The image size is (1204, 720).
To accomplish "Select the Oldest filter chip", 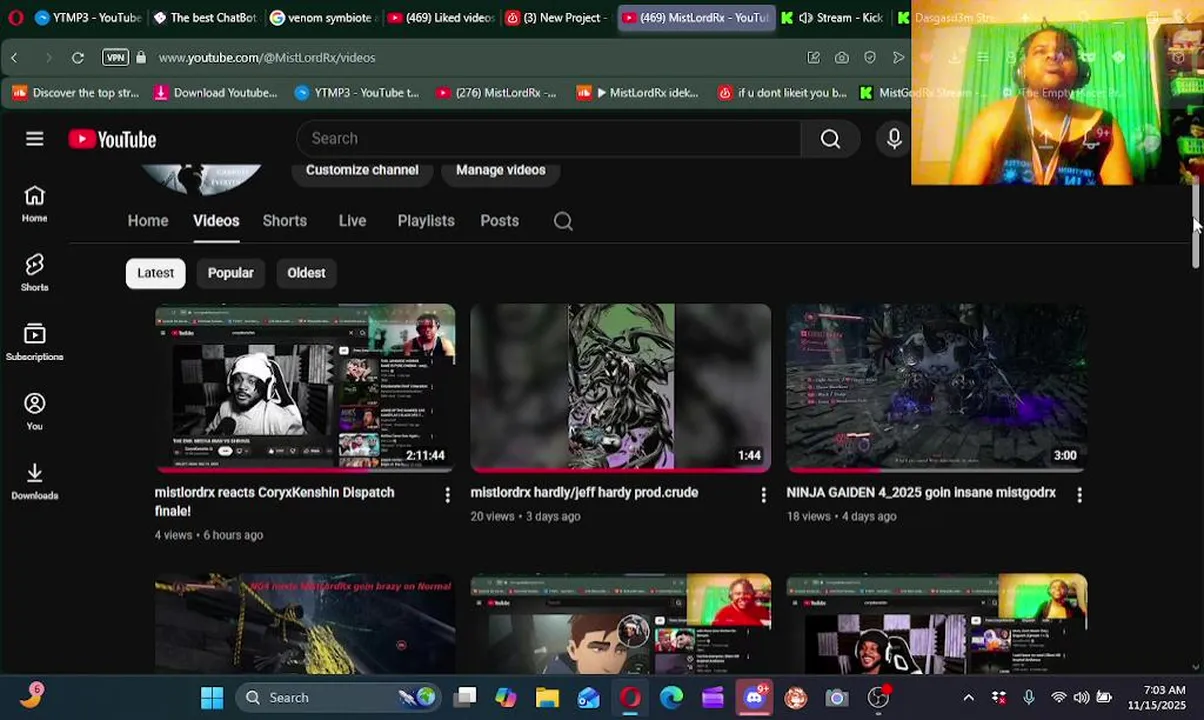I will point(306,273).
